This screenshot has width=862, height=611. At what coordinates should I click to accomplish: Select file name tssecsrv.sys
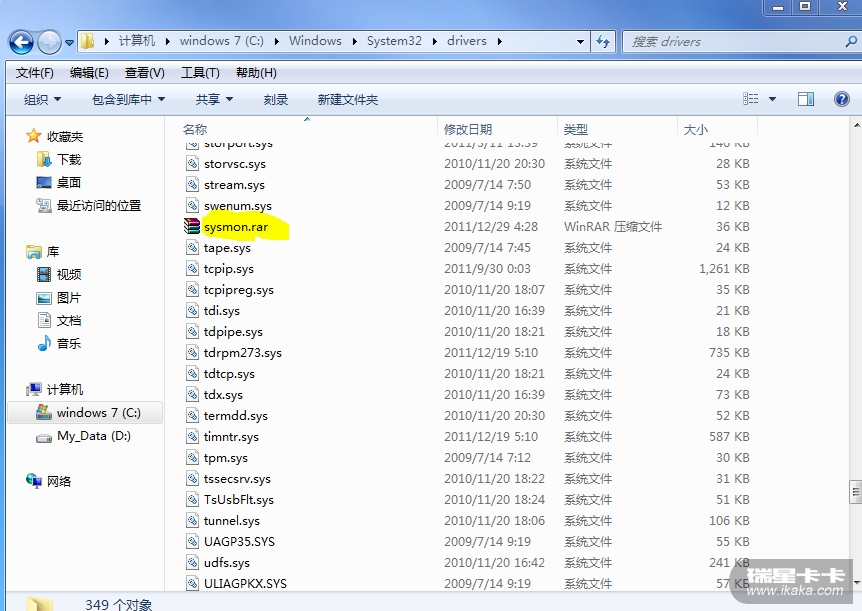[237, 478]
